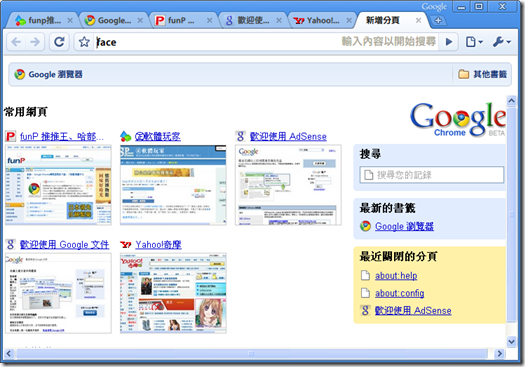Close the 'funp推...' tab
Image resolution: width=525 pixels, height=367 pixels.
click(70, 20)
